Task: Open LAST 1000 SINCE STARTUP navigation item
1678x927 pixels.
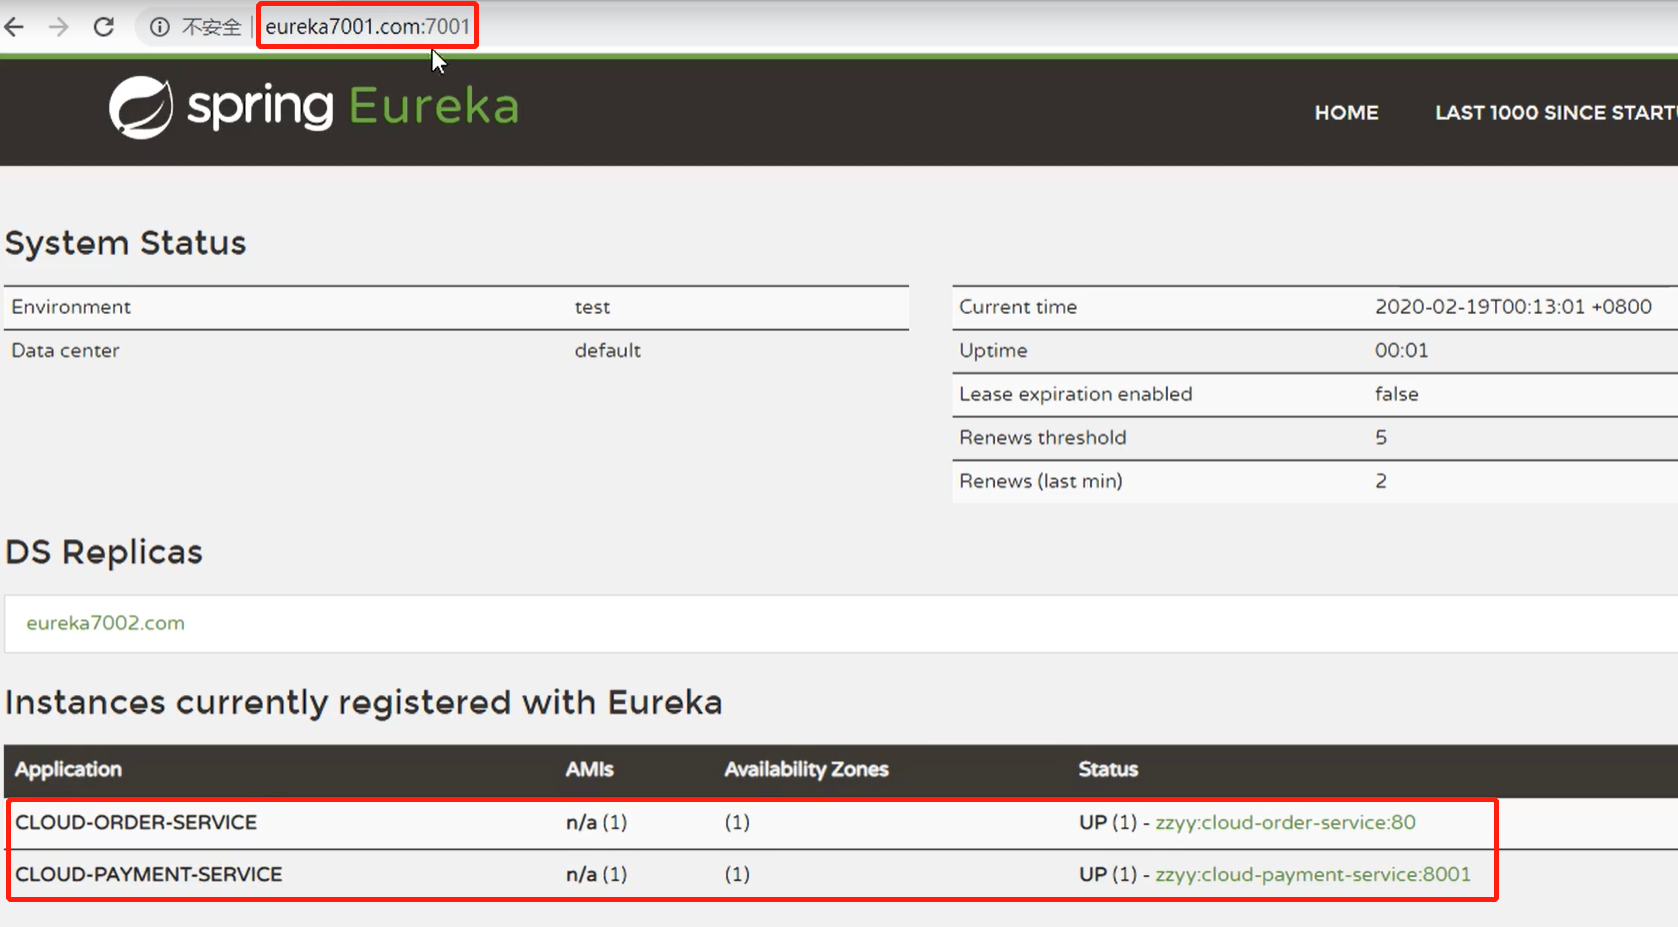Action: pos(1556,113)
